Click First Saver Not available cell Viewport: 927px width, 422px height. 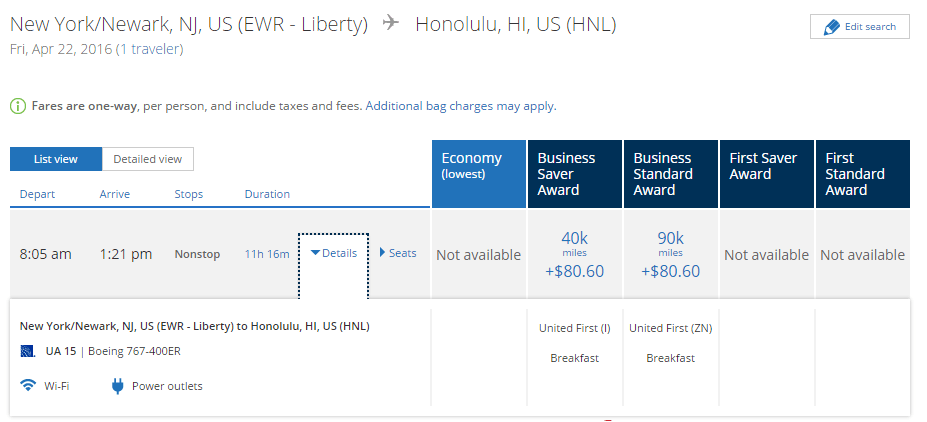pos(766,255)
